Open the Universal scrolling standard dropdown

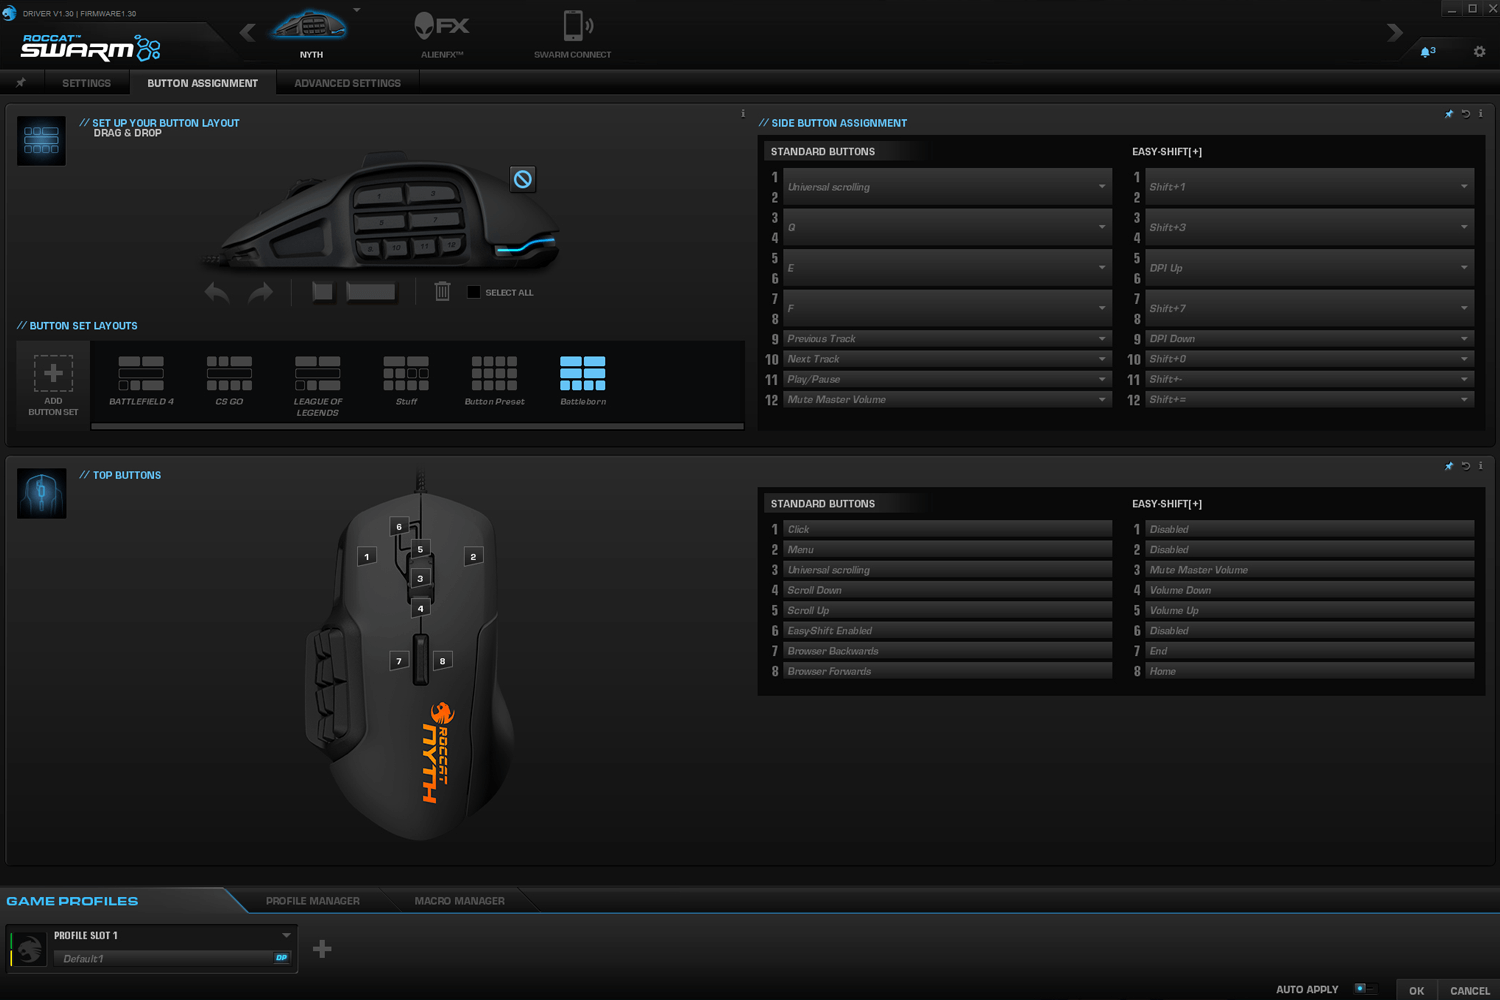(947, 187)
